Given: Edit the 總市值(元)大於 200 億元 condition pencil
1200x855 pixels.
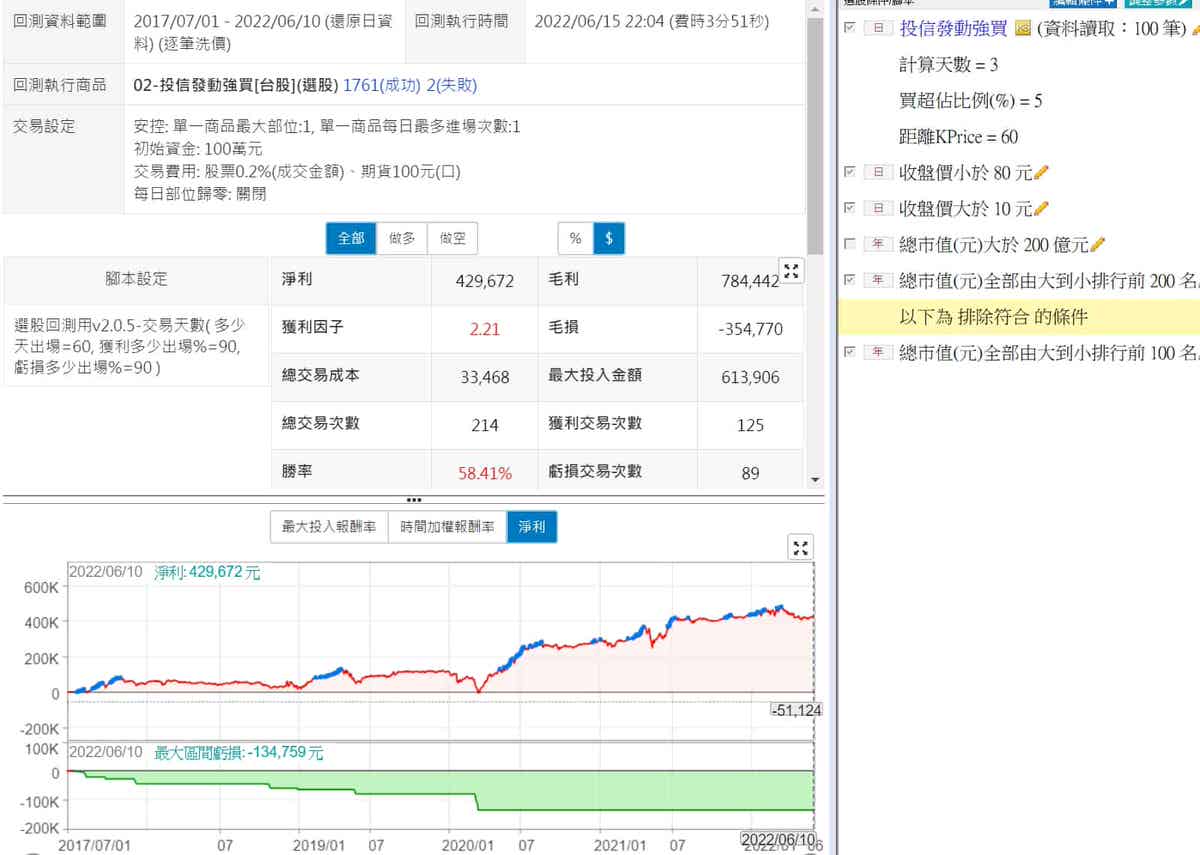Looking at the screenshot, I should coord(1098,244).
